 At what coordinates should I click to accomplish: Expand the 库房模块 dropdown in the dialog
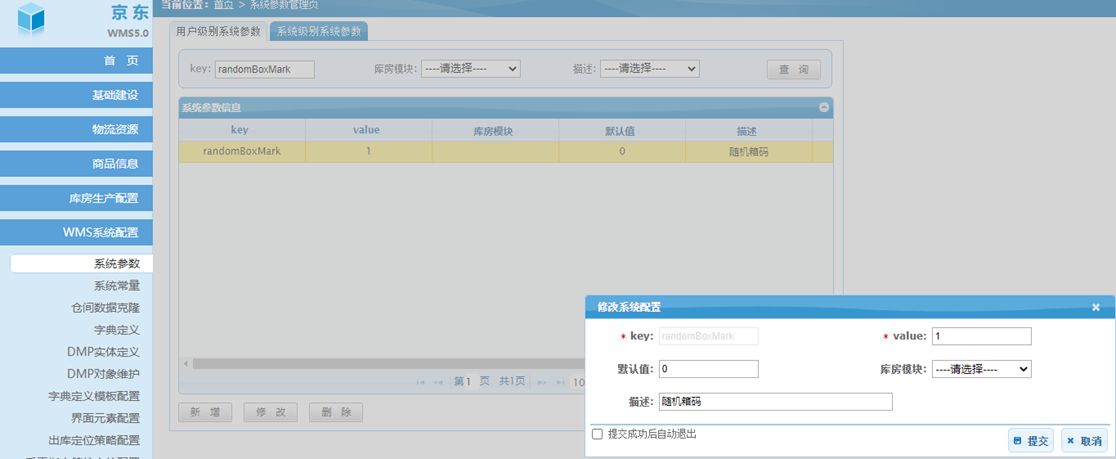tap(981, 369)
